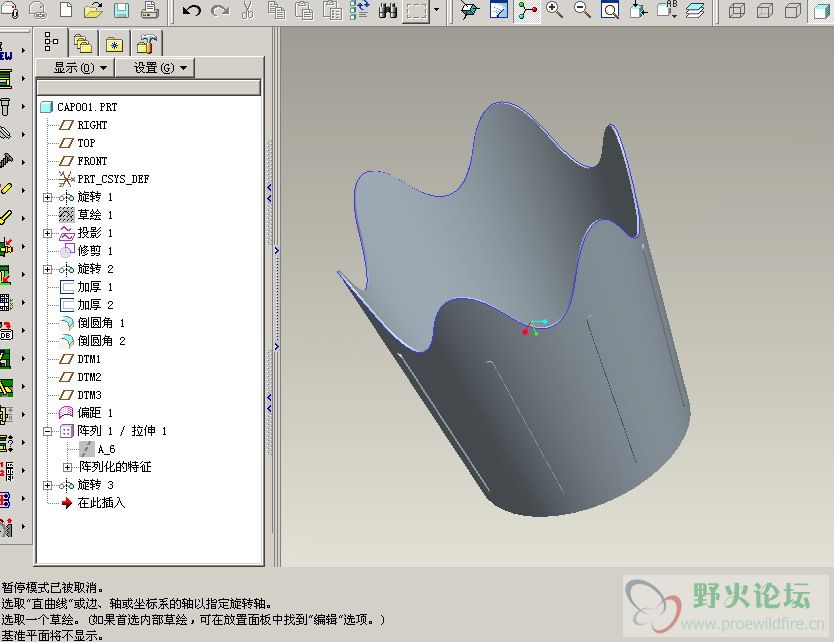Click the Reorient view icon
Screen dimensions: 834x642
639,10
